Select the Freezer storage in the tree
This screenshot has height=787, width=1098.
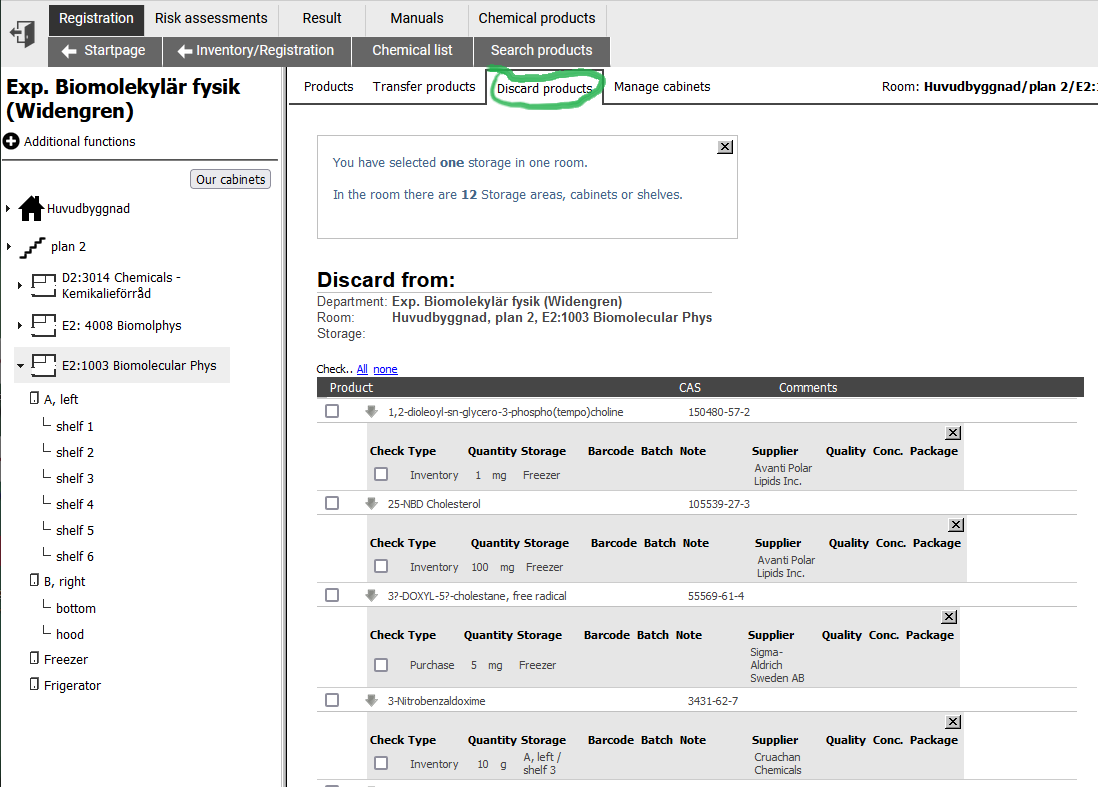66,660
